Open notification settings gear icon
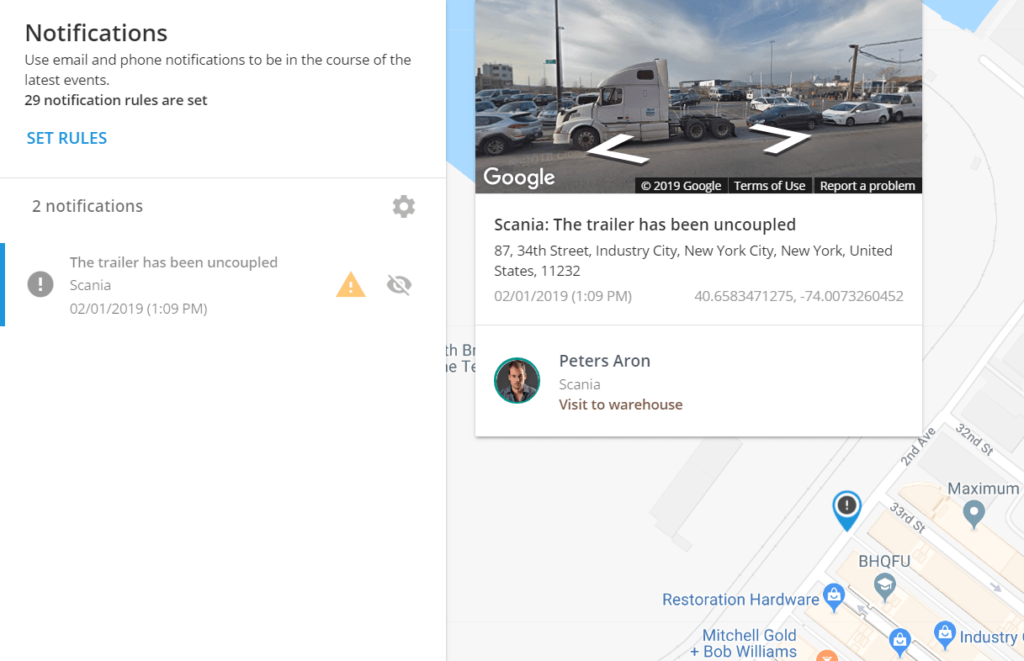The height and width of the screenshot is (661, 1024). coord(404,206)
